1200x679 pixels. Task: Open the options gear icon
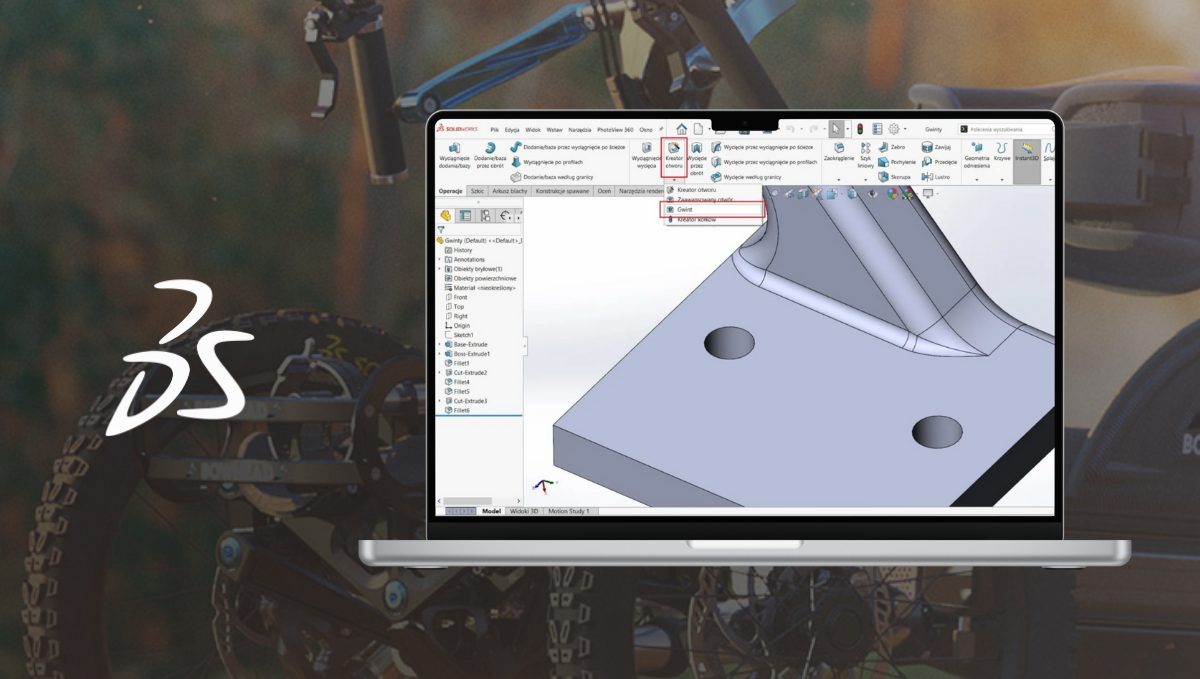pos(893,129)
